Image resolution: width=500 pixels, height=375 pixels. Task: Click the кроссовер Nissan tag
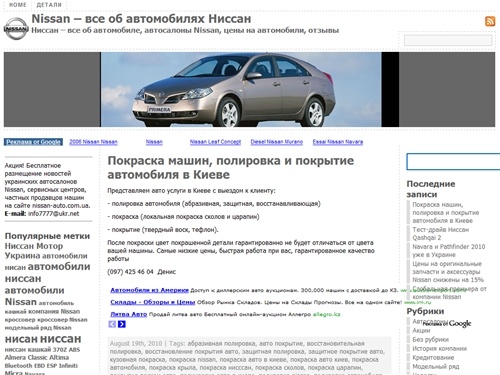click(62, 320)
